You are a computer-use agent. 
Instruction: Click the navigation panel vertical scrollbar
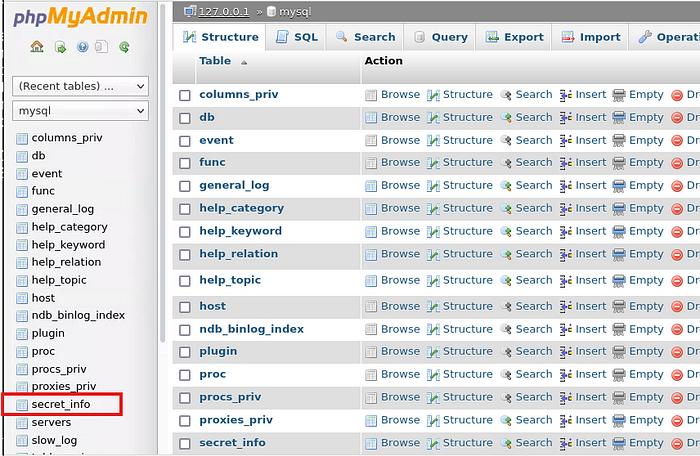[x=162, y=174]
